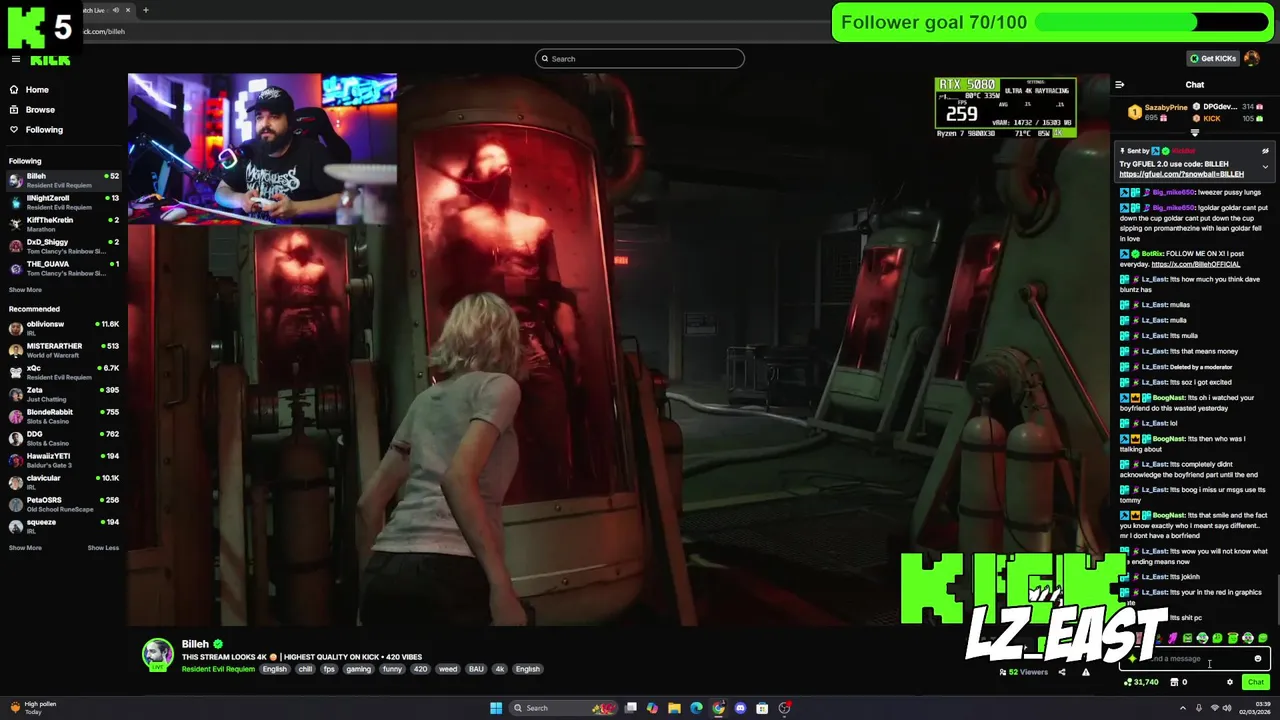Open the gfuel.com snowball link
This screenshot has height=720, width=1280.
click(1181, 174)
